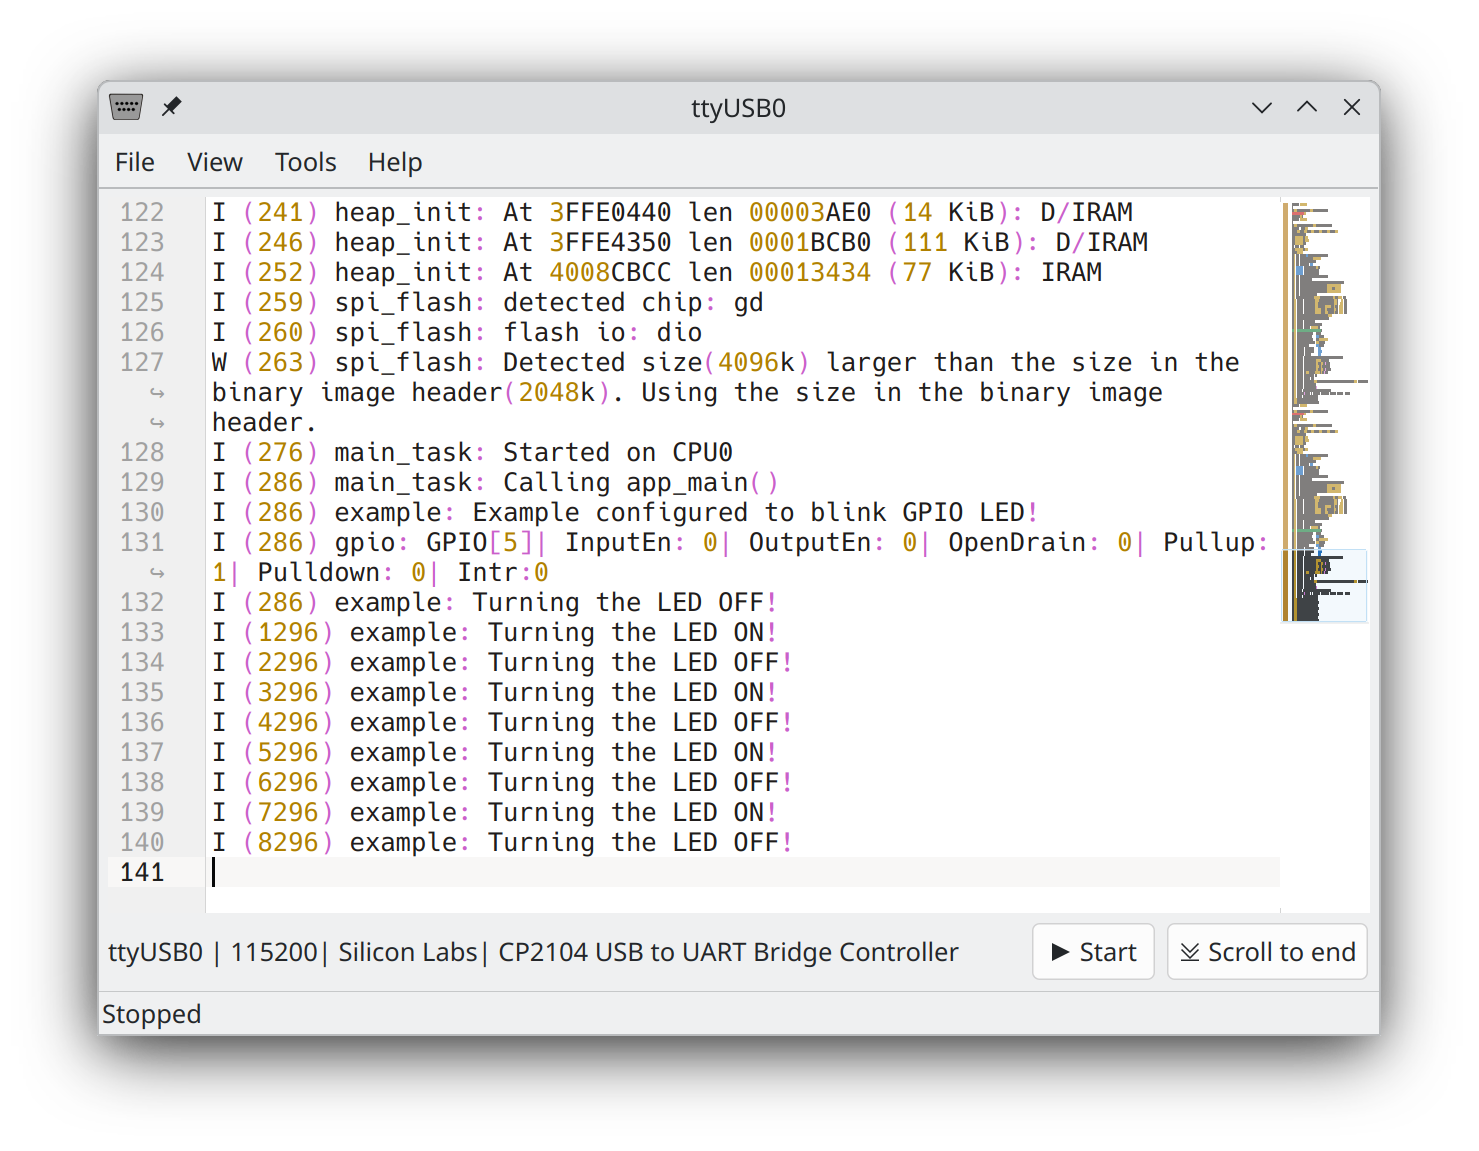Click the 'Calling app_main()' log line
Viewport: 1479px width, 1151px height.
(x=495, y=482)
